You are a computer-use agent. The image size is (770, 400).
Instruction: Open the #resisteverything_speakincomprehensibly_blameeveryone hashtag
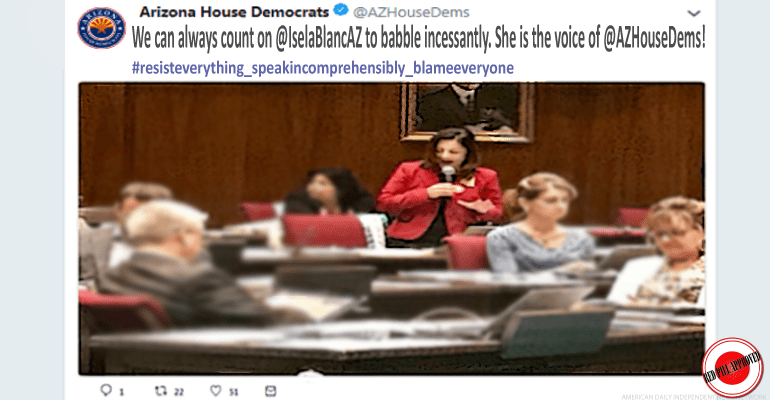(x=323, y=68)
